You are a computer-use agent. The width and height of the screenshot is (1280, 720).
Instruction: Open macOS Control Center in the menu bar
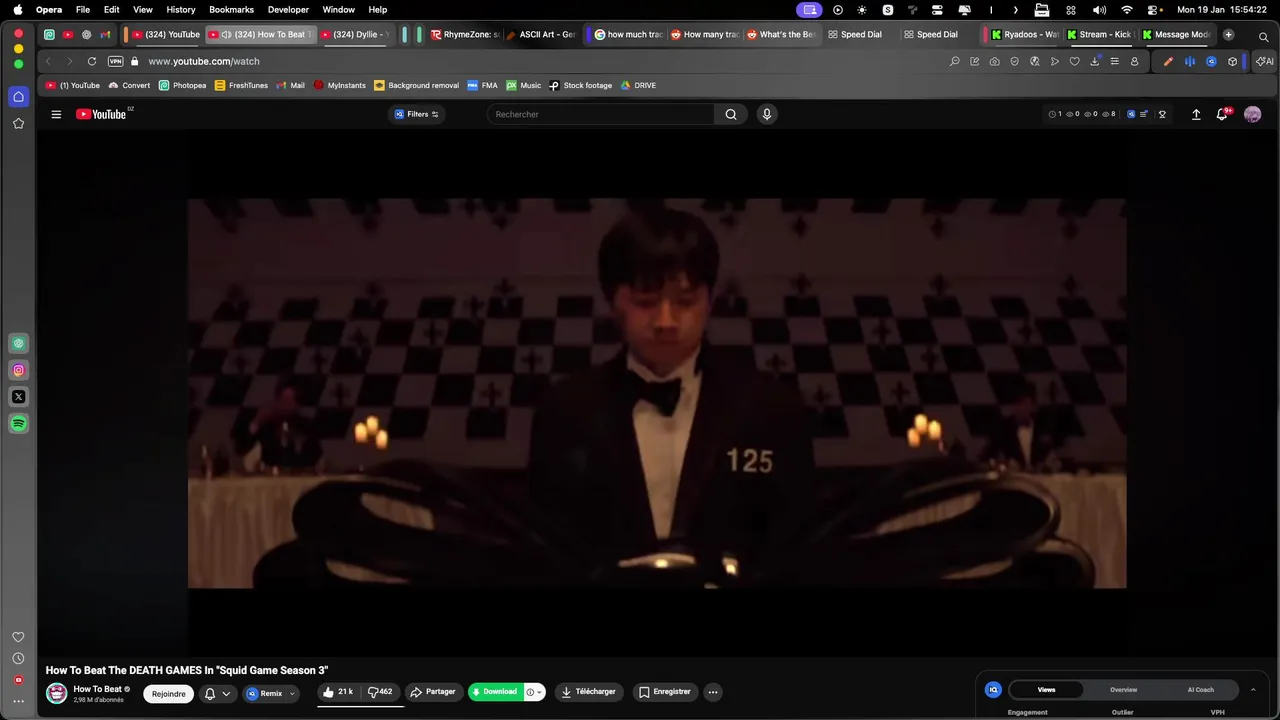1152,9
